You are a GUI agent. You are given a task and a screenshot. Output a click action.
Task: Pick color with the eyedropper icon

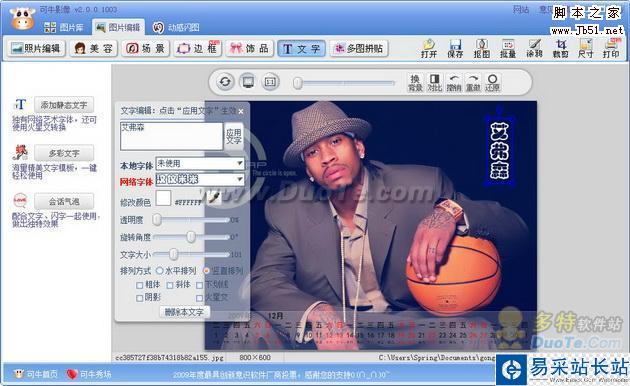pos(214,198)
